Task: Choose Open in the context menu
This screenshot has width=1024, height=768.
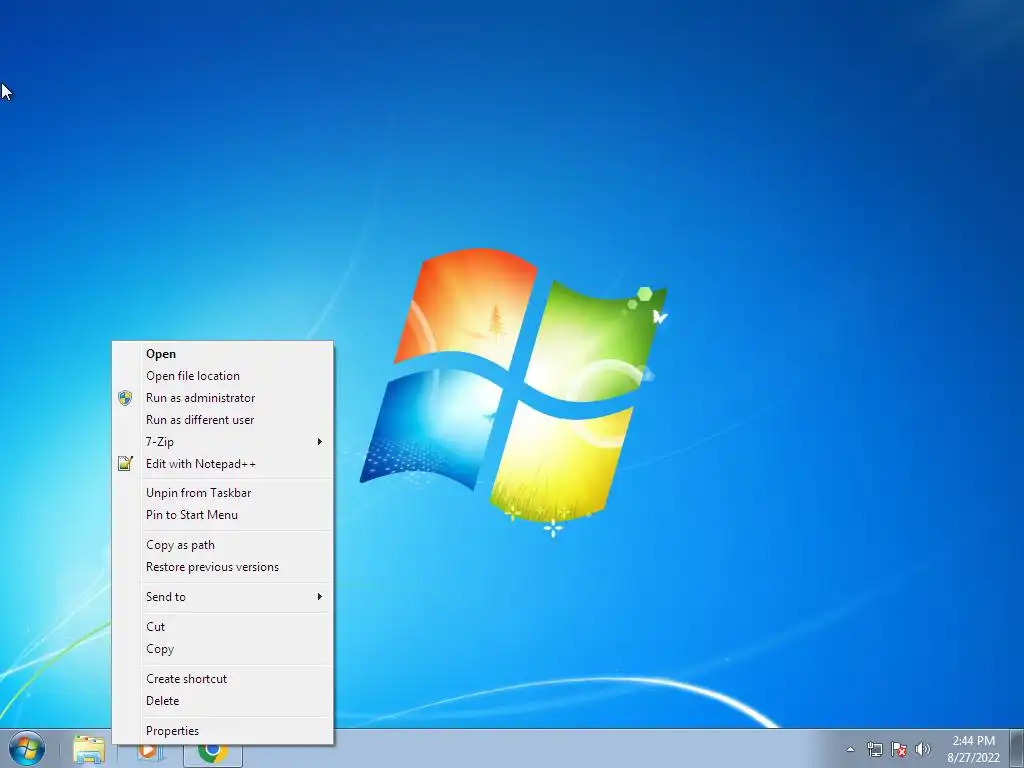Action: [x=223, y=353]
